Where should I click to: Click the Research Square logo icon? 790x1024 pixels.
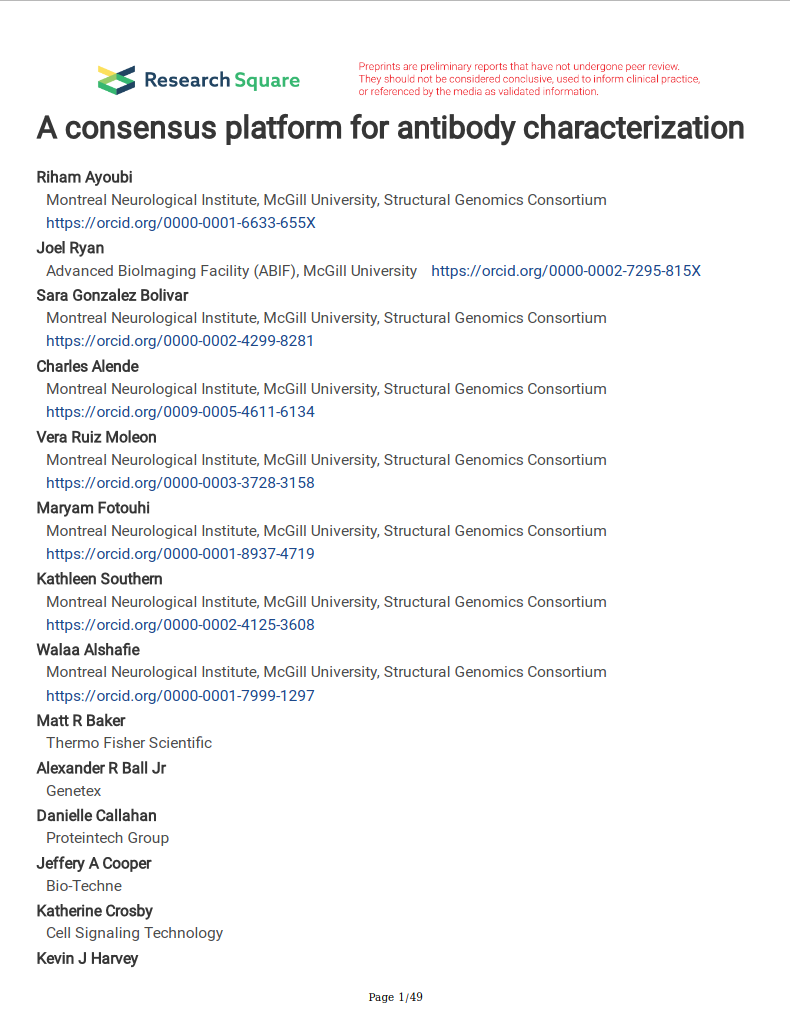point(116,80)
